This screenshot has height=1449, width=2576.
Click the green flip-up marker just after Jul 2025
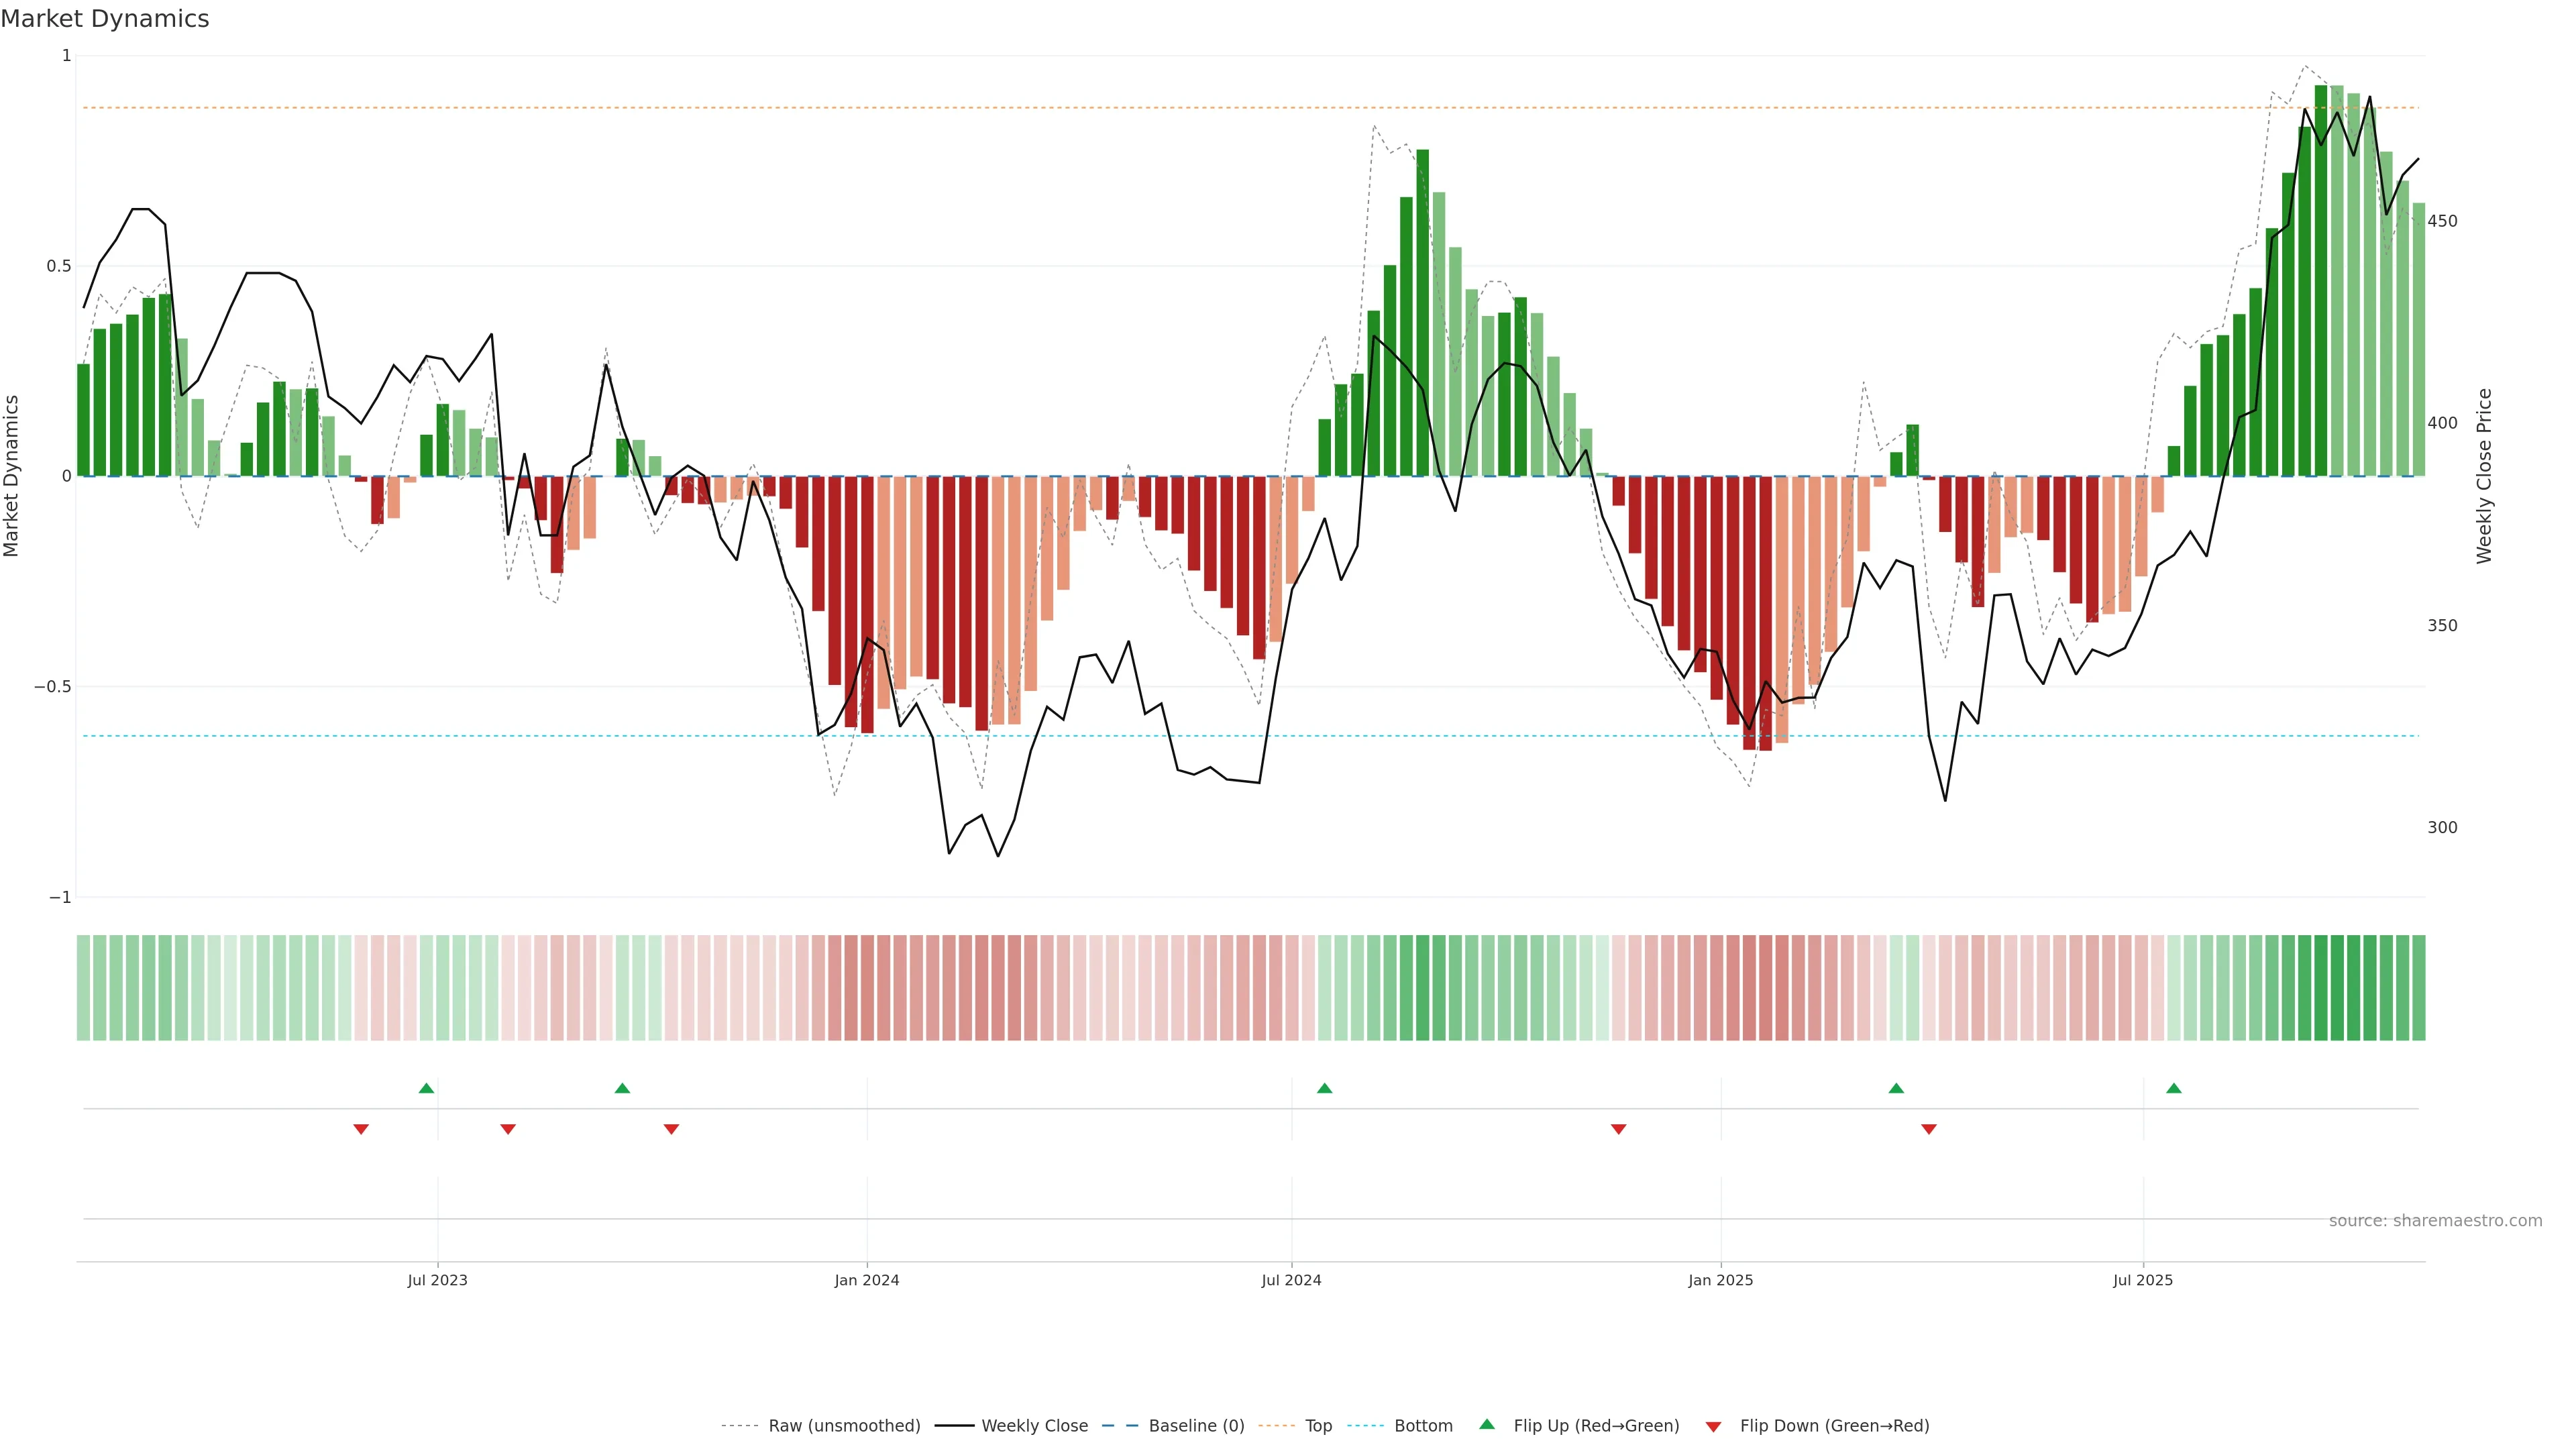(x=2173, y=1088)
